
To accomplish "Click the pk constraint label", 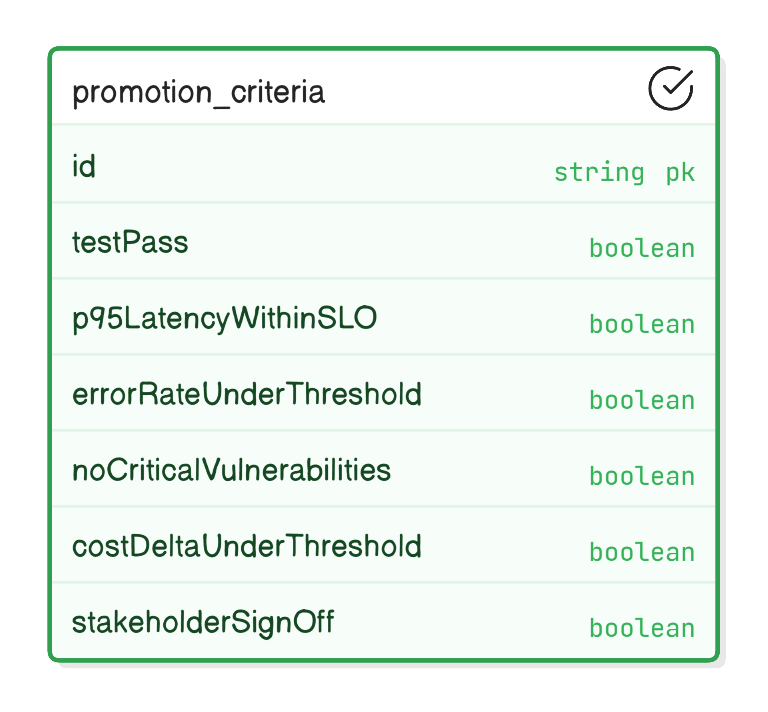I will 680,173.
